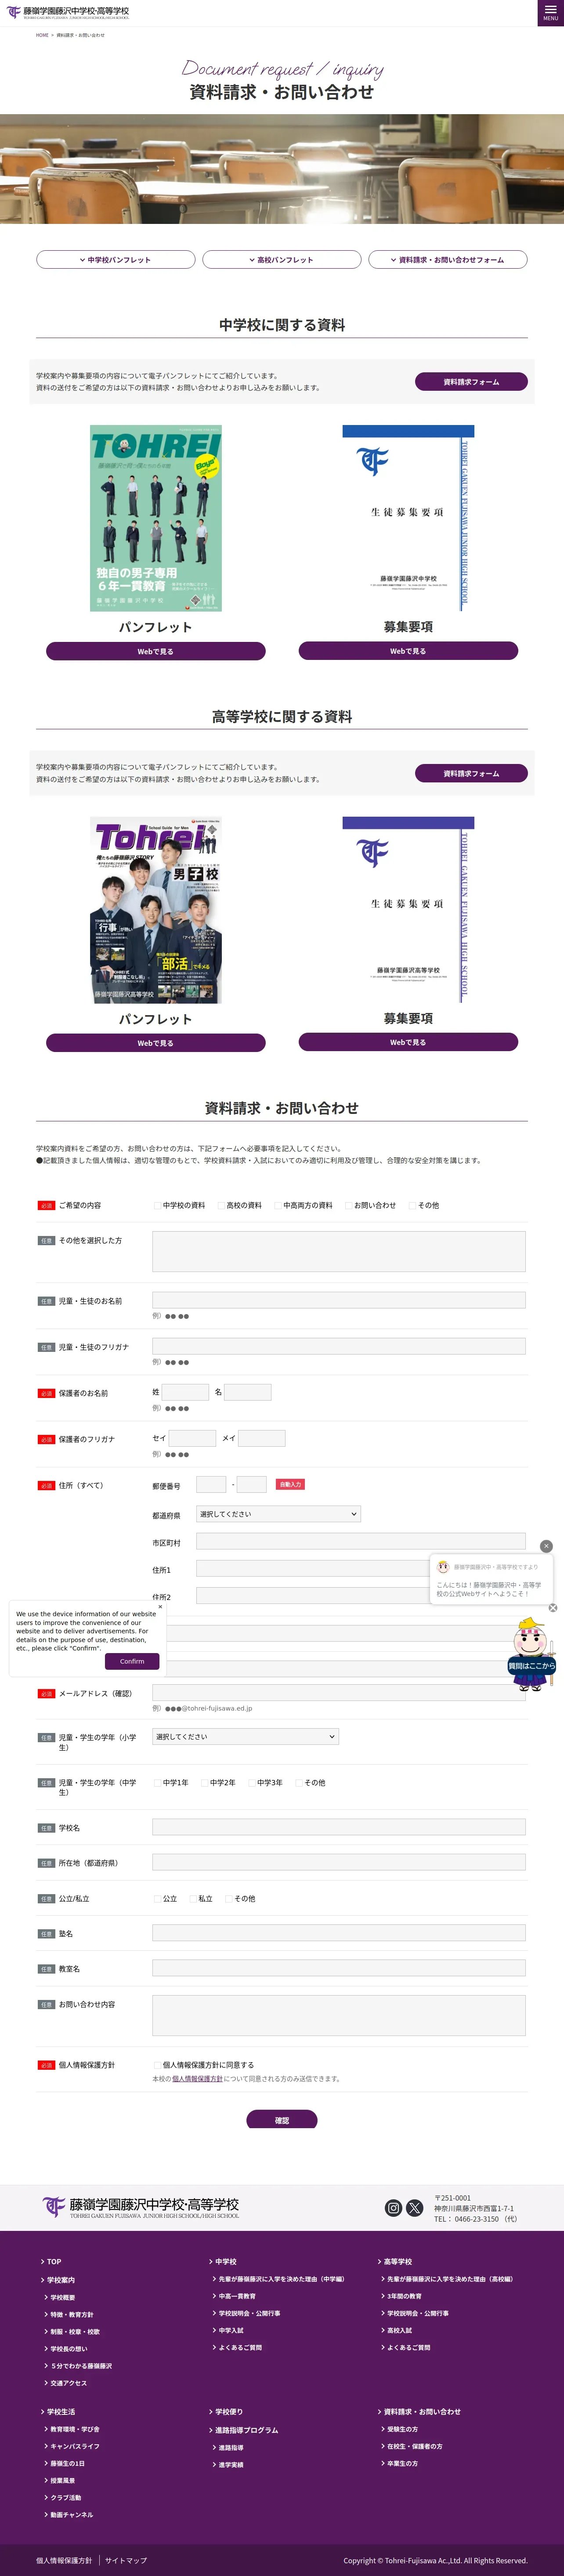Focus the 市区町村 input field

361,1542
